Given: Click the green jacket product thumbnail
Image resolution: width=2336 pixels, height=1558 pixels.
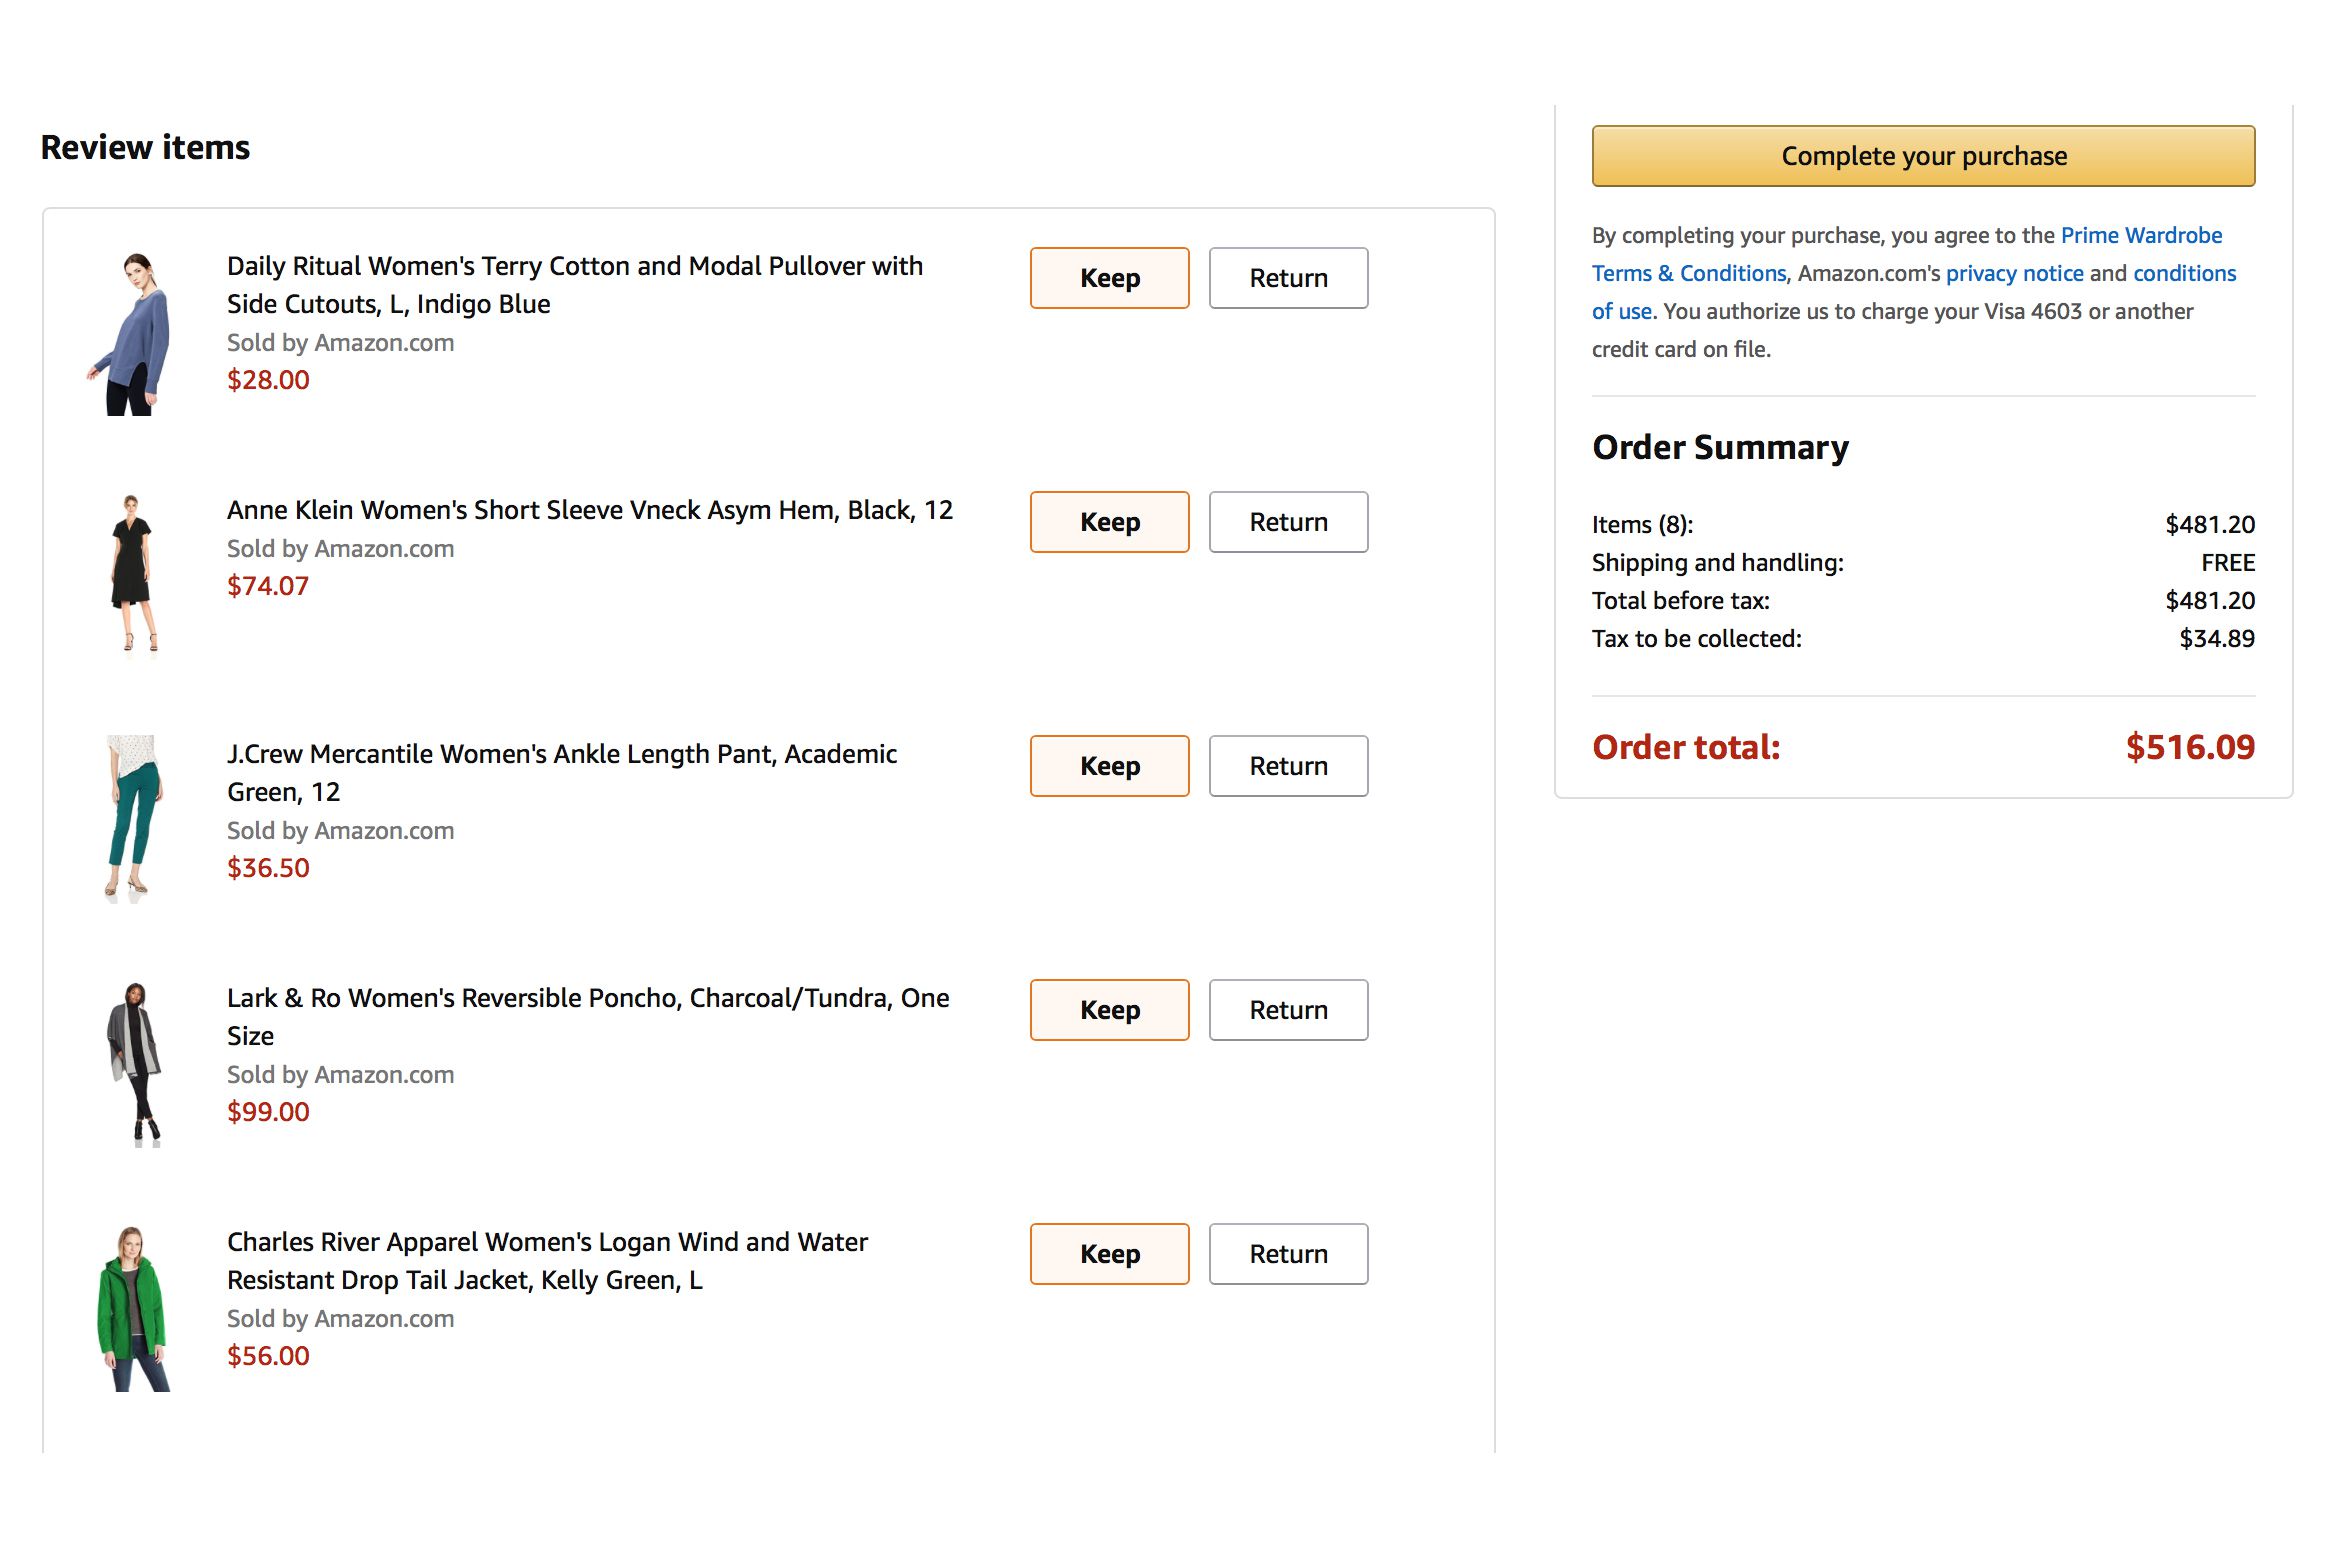Looking at the screenshot, I should click(133, 1309).
